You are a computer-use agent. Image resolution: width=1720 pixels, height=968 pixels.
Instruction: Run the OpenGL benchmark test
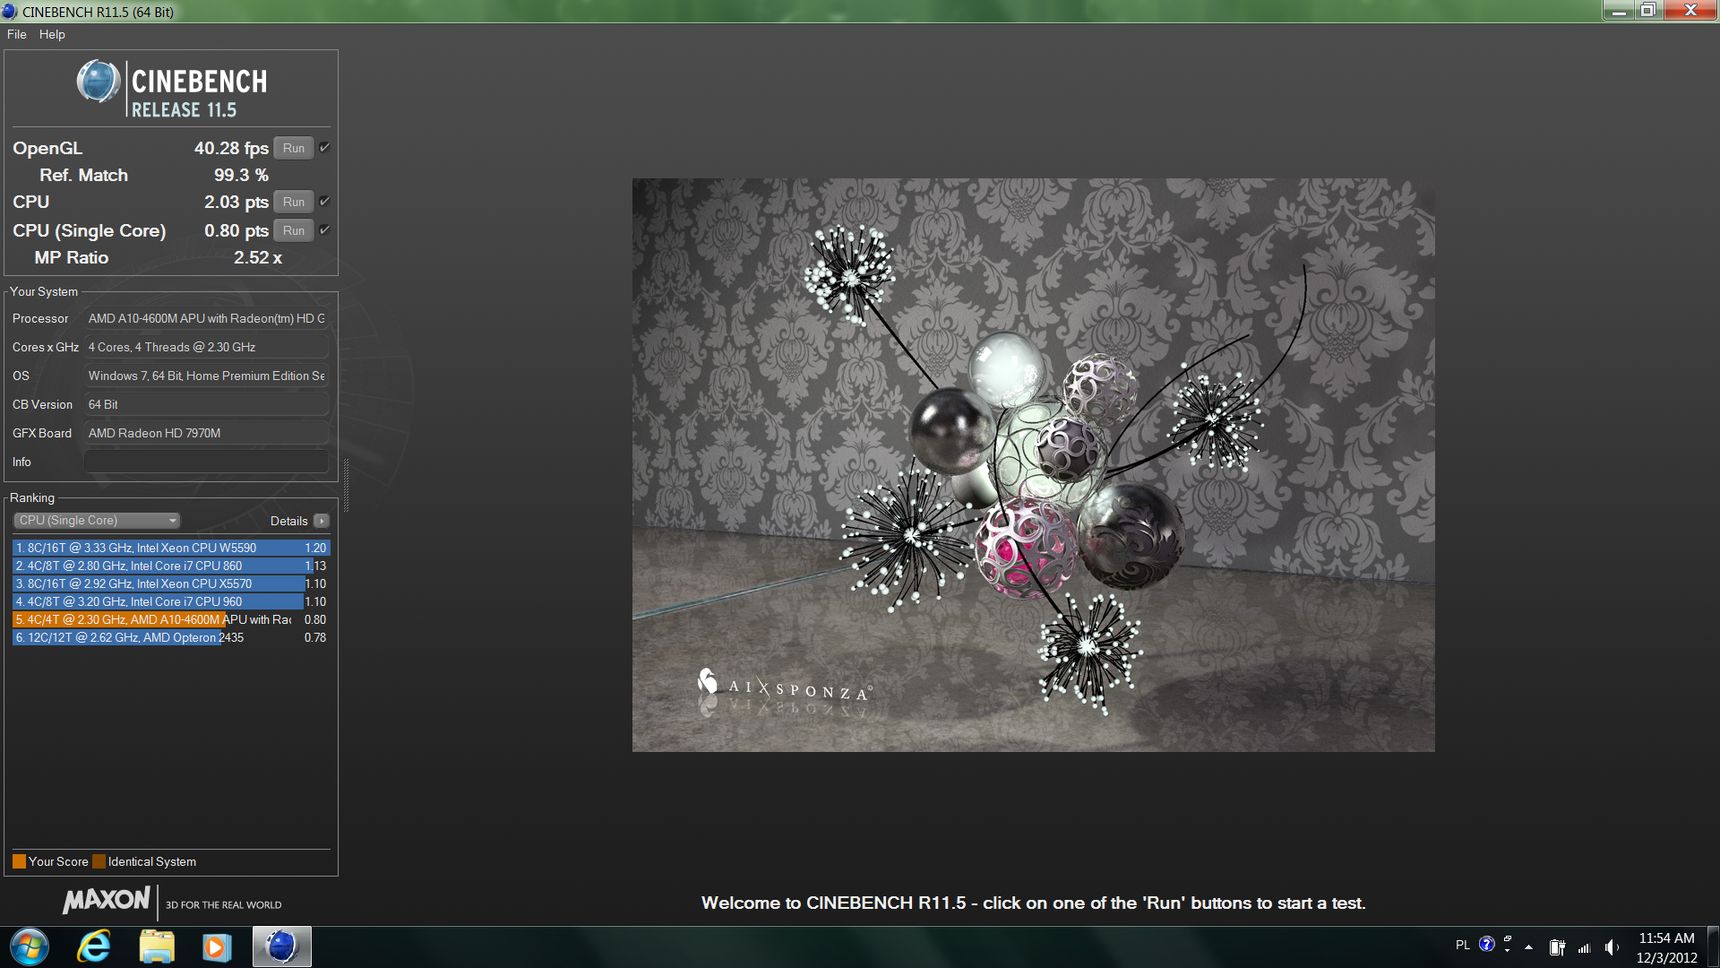[293, 148]
